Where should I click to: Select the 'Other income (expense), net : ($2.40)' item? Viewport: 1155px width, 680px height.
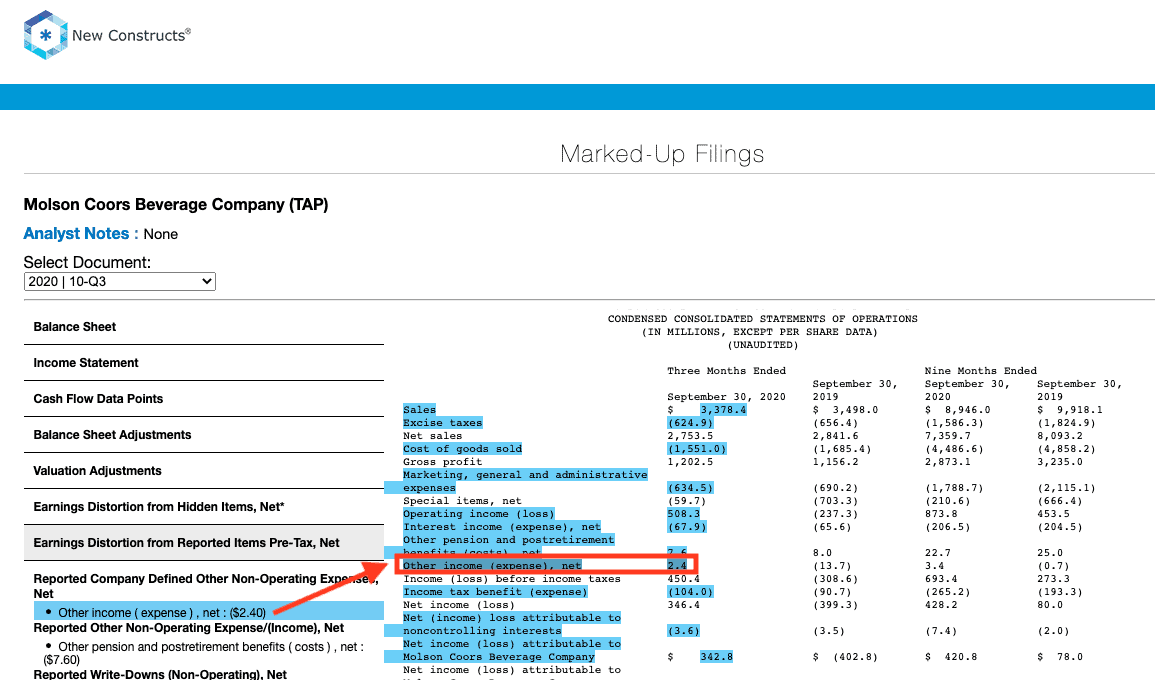pos(209,612)
